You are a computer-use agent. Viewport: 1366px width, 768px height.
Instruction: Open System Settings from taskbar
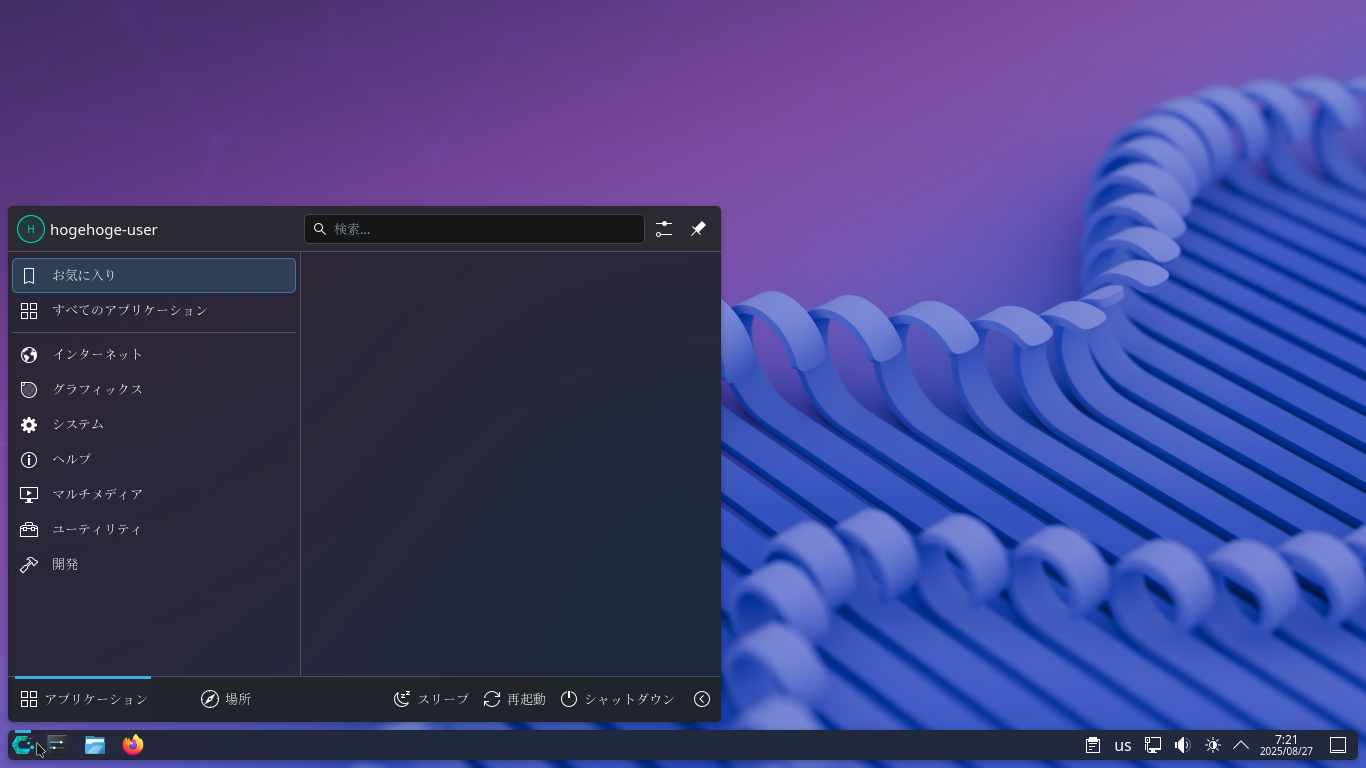pos(57,745)
